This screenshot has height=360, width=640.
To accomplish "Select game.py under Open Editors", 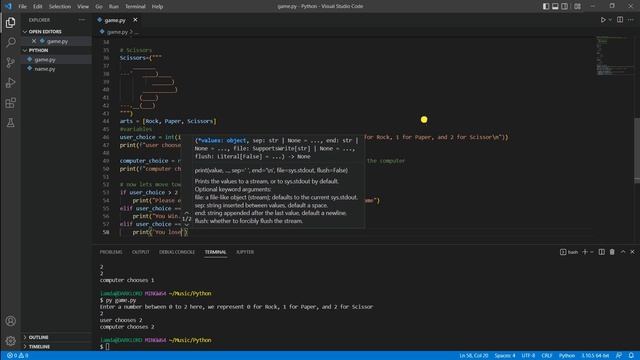I will coord(57,41).
